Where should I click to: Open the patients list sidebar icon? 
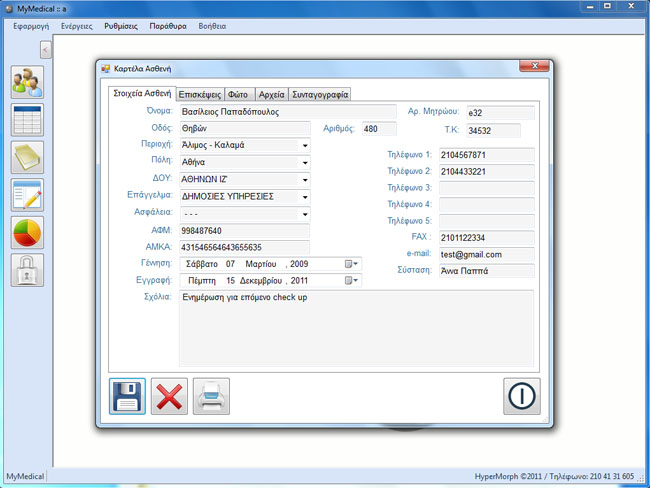[27, 82]
